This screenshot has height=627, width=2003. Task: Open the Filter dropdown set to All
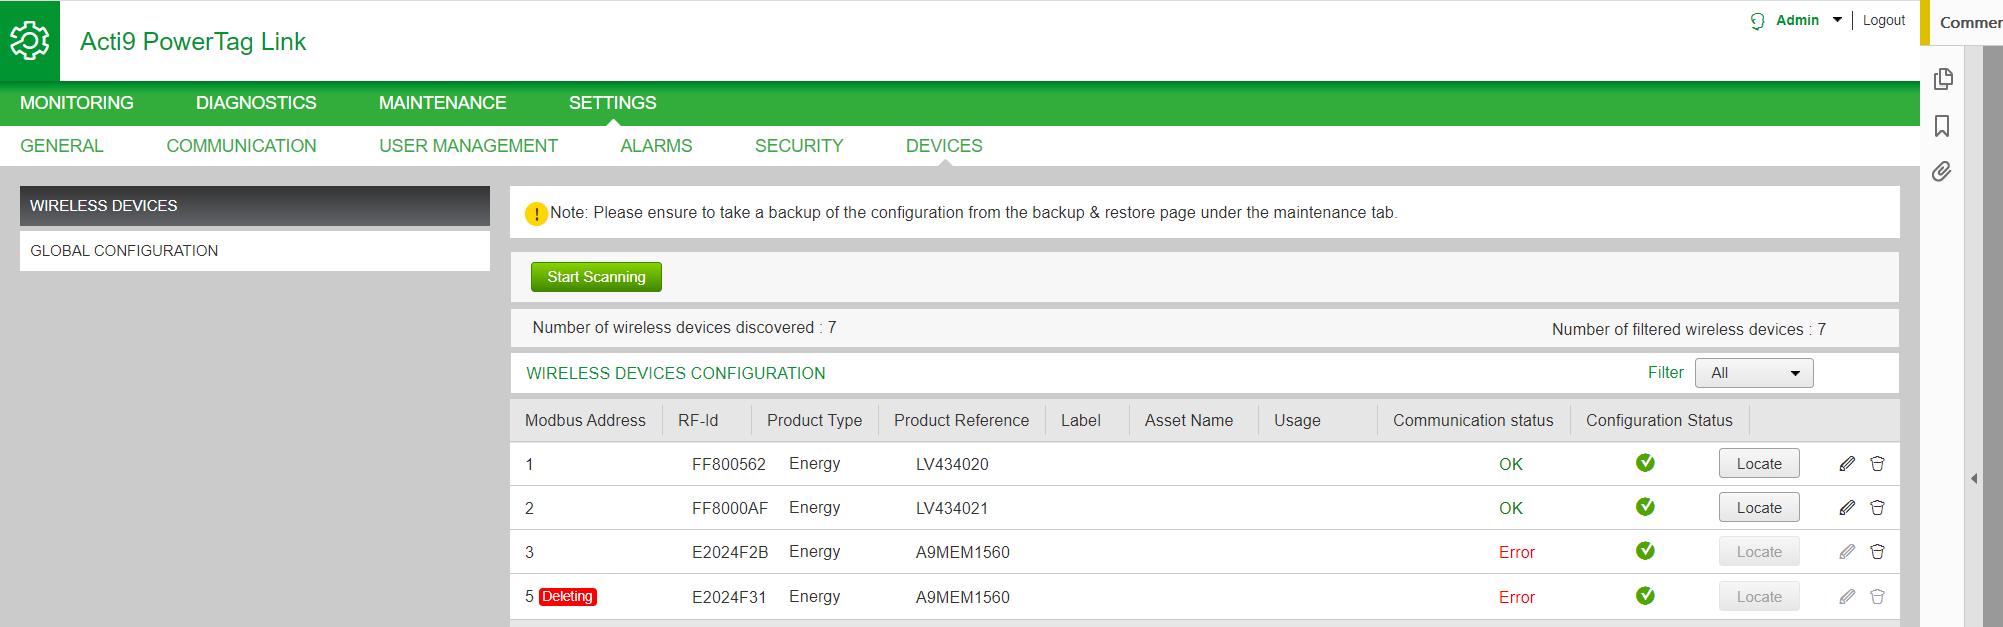(1754, 373)
